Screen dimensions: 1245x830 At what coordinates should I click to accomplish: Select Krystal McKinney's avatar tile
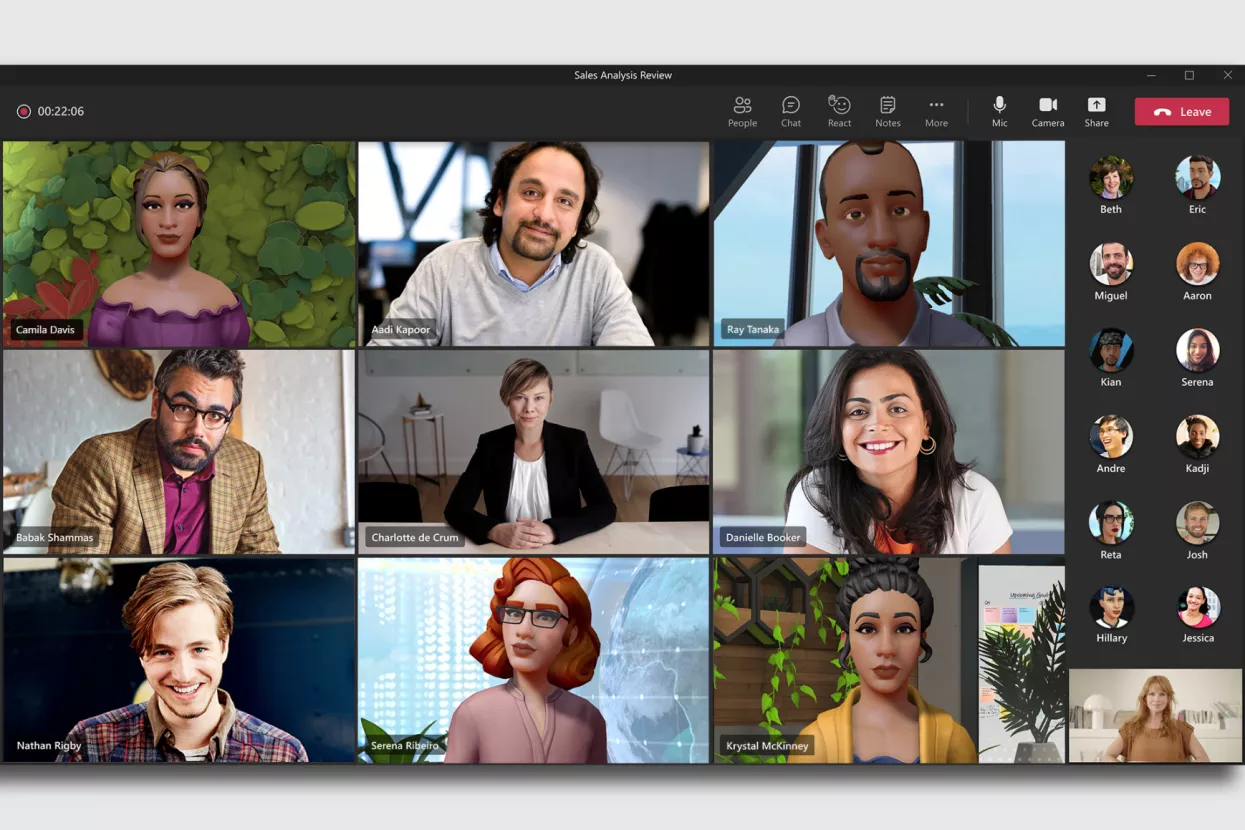888,660
